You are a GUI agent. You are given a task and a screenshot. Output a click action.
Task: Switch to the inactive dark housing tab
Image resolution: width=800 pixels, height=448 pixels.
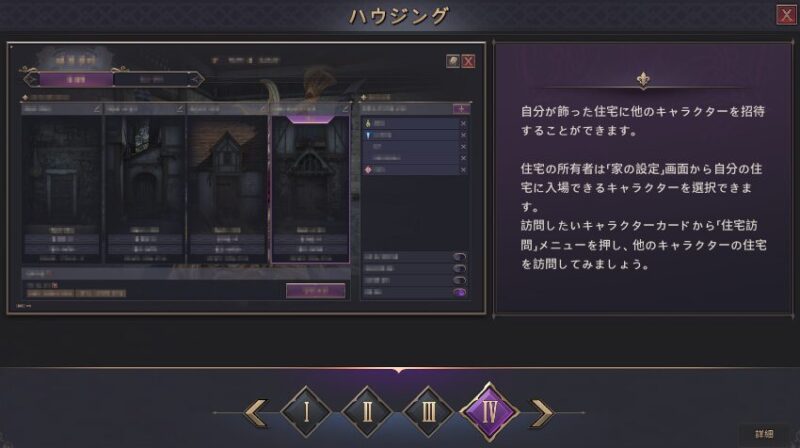[151, 80]
